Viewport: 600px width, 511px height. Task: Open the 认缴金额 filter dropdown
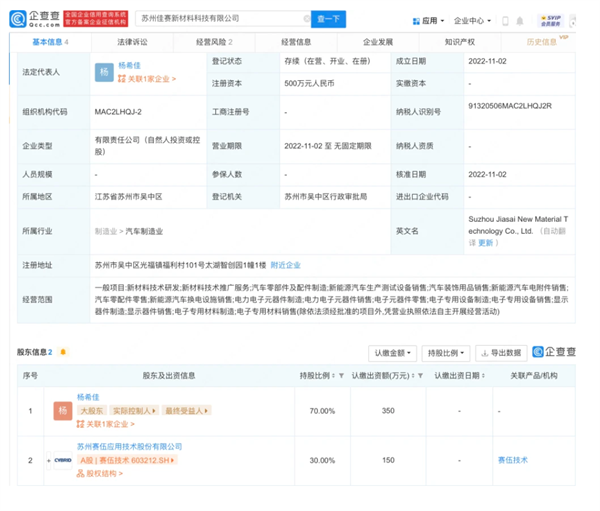(393, 353)
